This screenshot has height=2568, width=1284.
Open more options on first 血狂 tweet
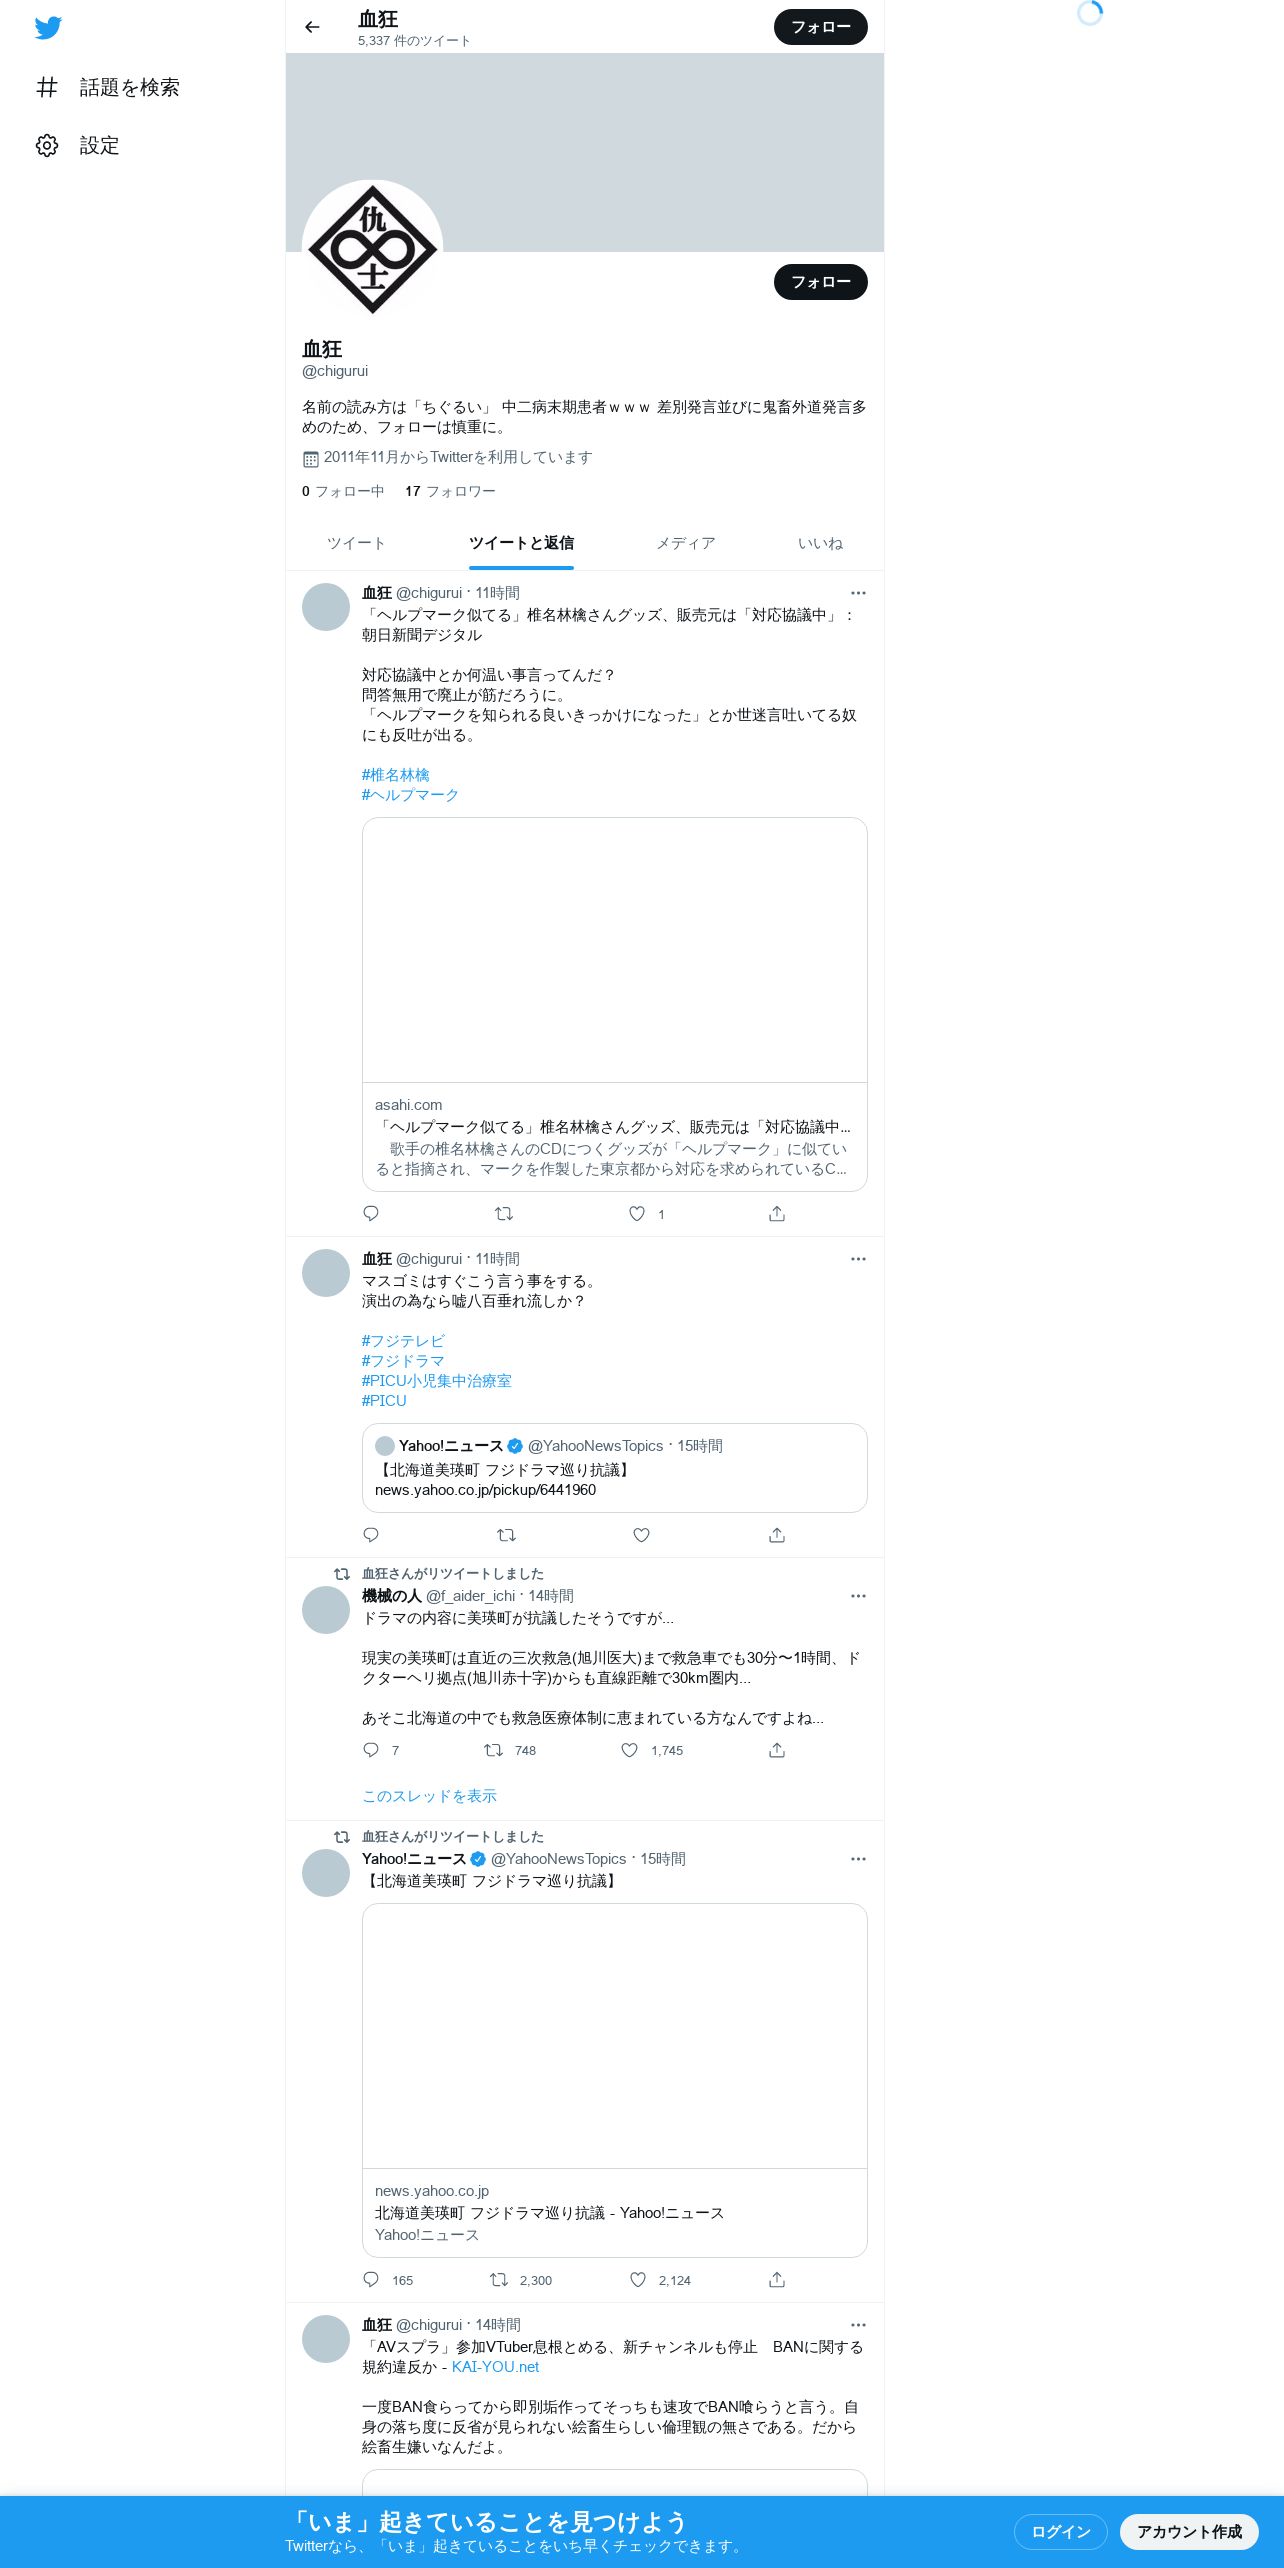(858, 593)
